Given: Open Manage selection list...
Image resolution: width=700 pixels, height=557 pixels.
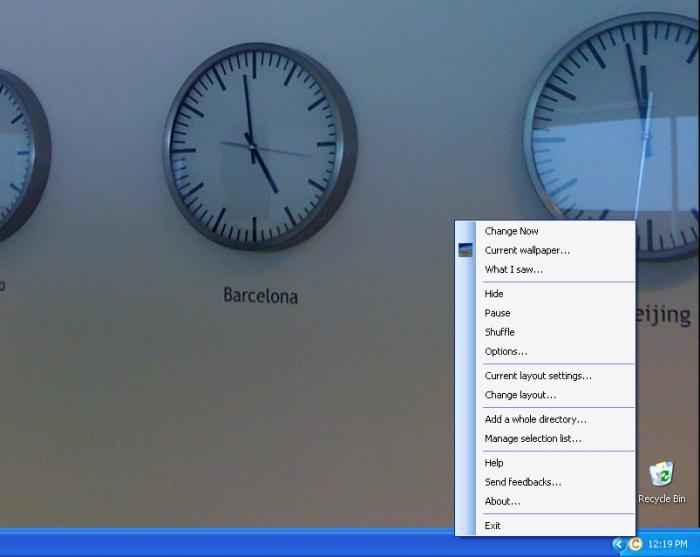Looking at the screenshot, I should tap(545, 439).
